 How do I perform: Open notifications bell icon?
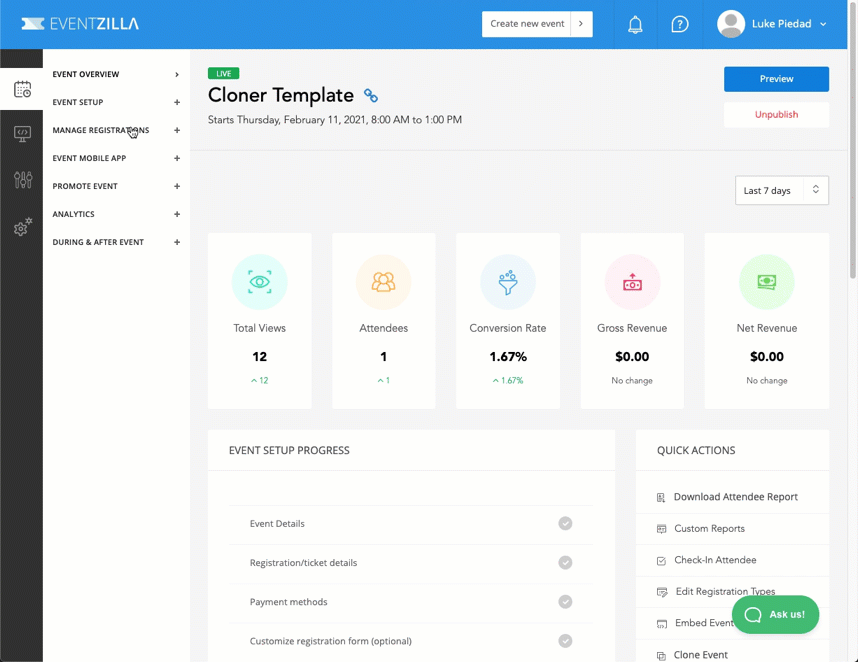(635, 24)
